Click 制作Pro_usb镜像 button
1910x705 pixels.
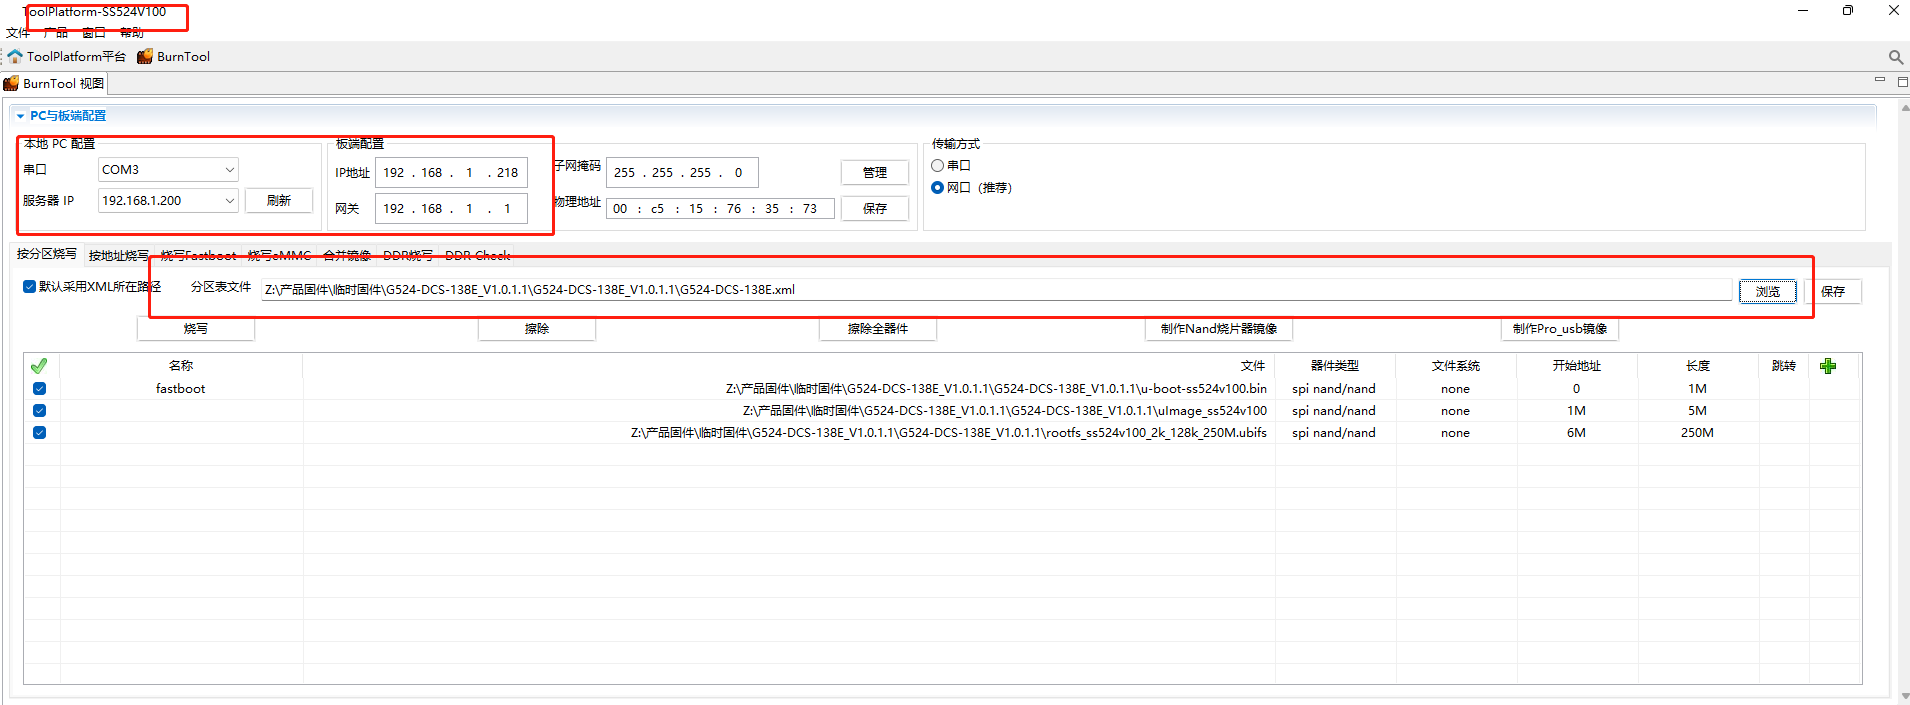tap(1560, 329)
